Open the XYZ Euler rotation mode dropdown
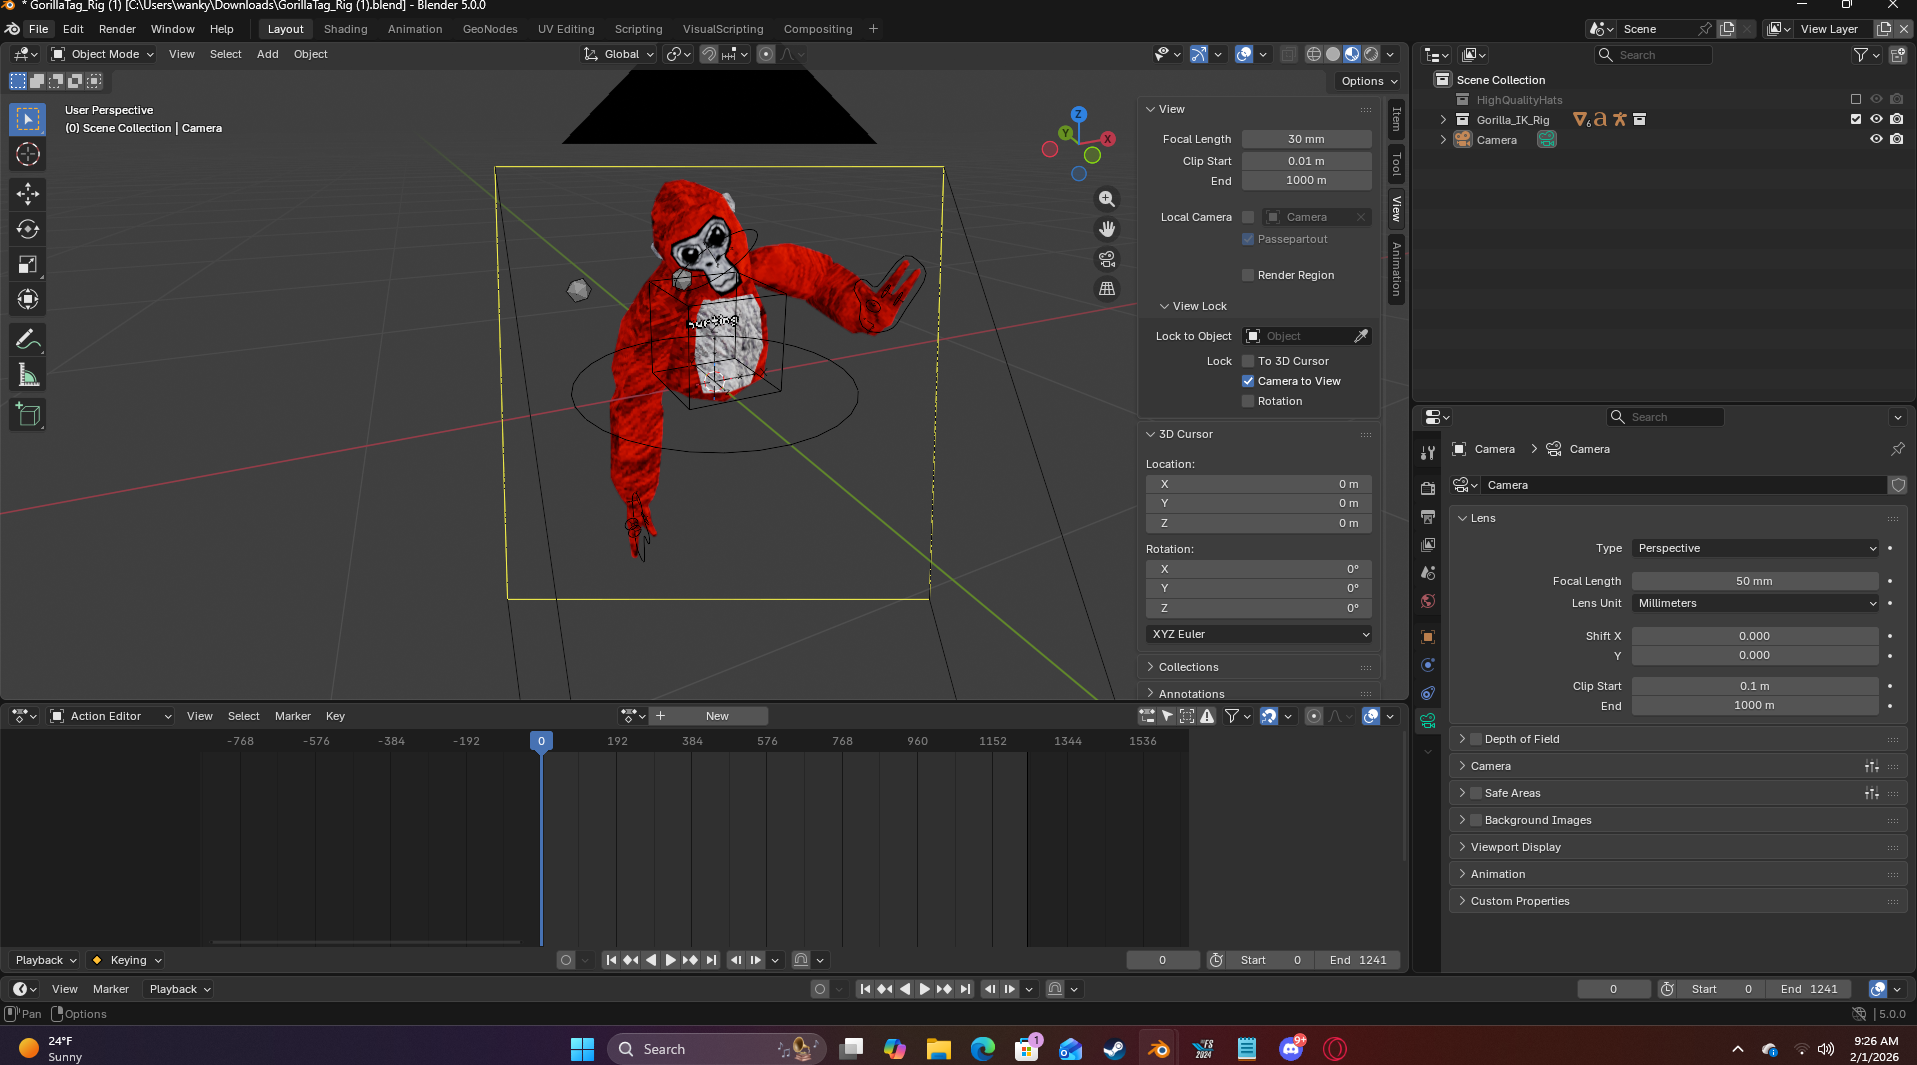Viewport: 1917px width, 1065px height. pyautogui.click(x=1259, y=634)
